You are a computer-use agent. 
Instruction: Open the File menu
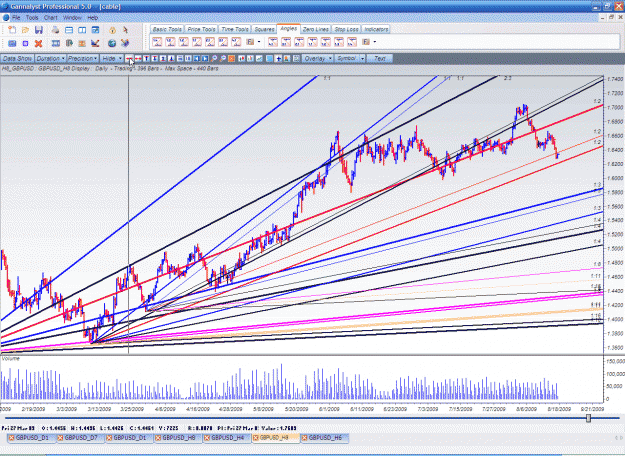pyautogui.click(x=16, y=18)
